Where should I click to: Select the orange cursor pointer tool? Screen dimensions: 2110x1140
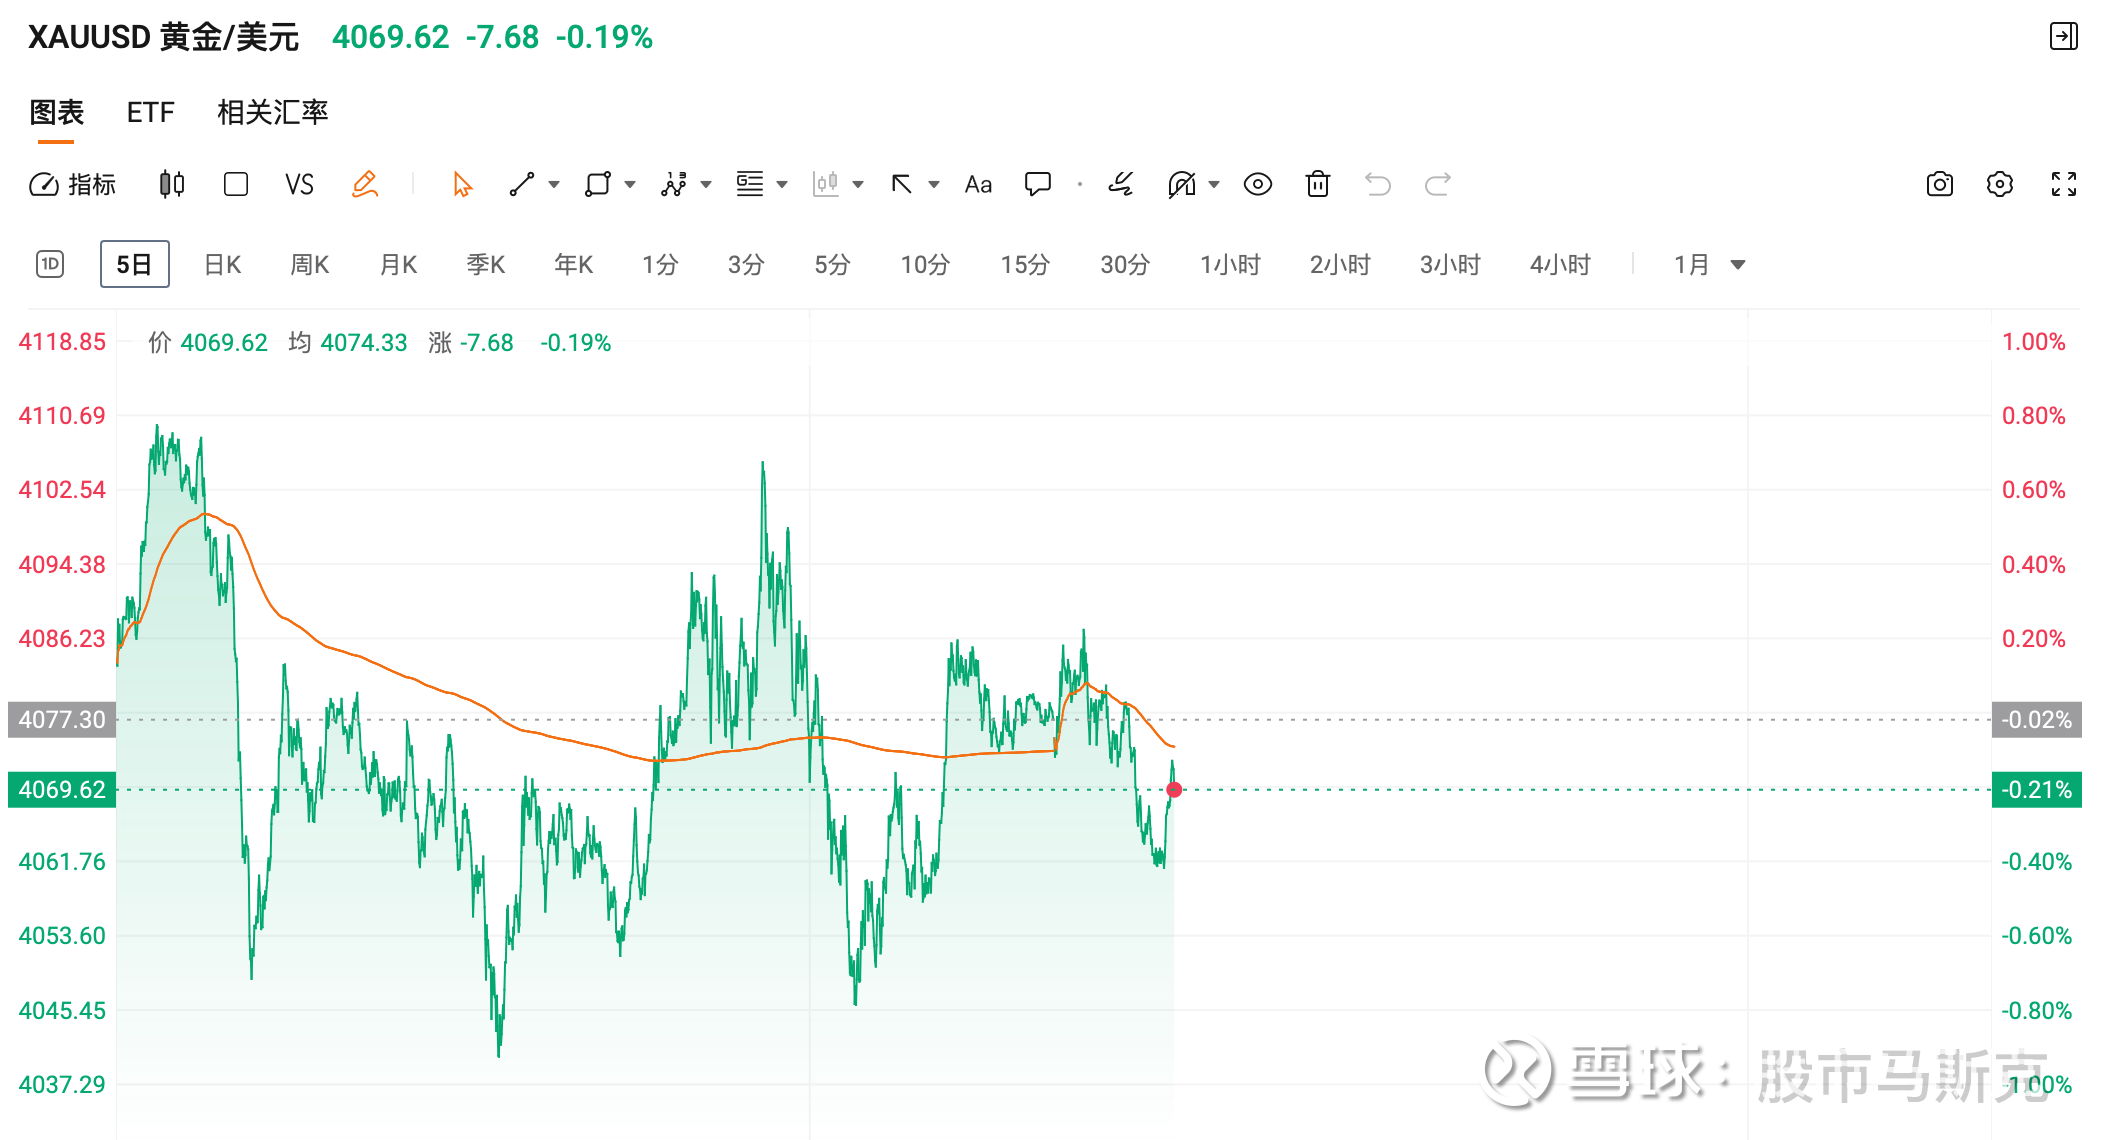[461, 184]
